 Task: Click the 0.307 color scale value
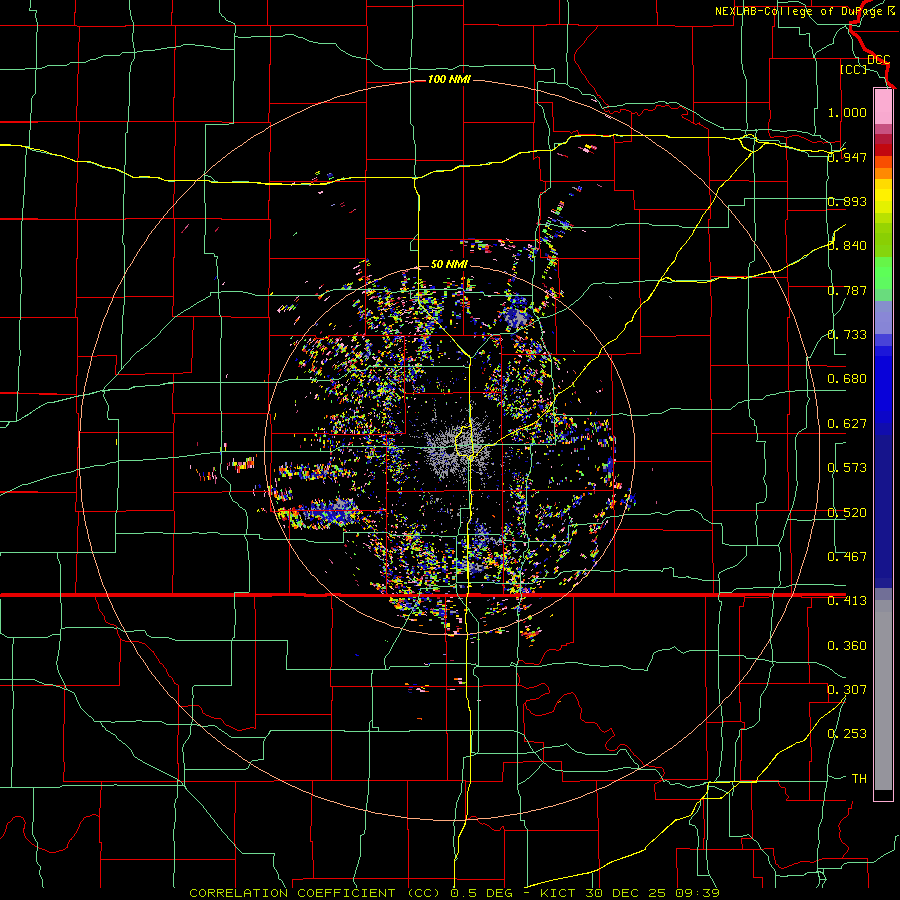847,690
